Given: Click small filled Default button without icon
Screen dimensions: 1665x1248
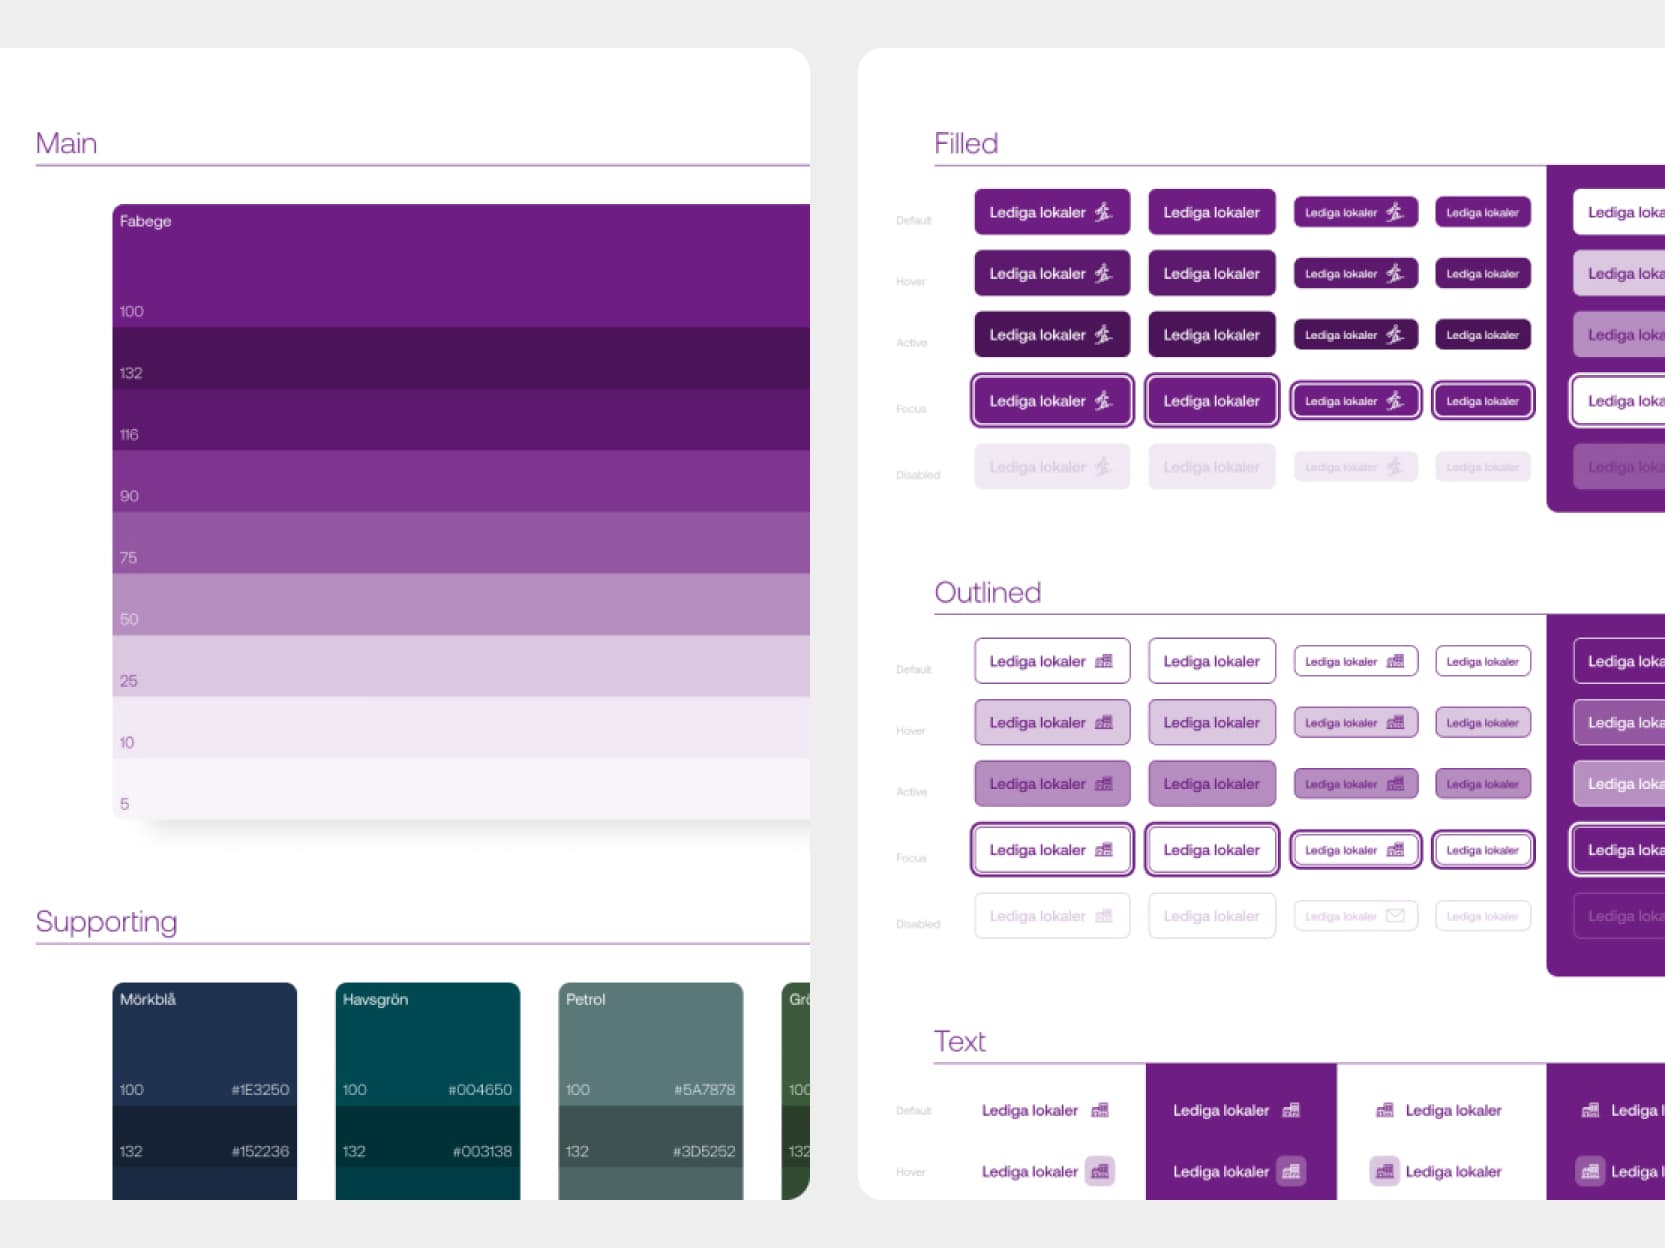Looking at the screenshot, I should [x=1483, y=212].
